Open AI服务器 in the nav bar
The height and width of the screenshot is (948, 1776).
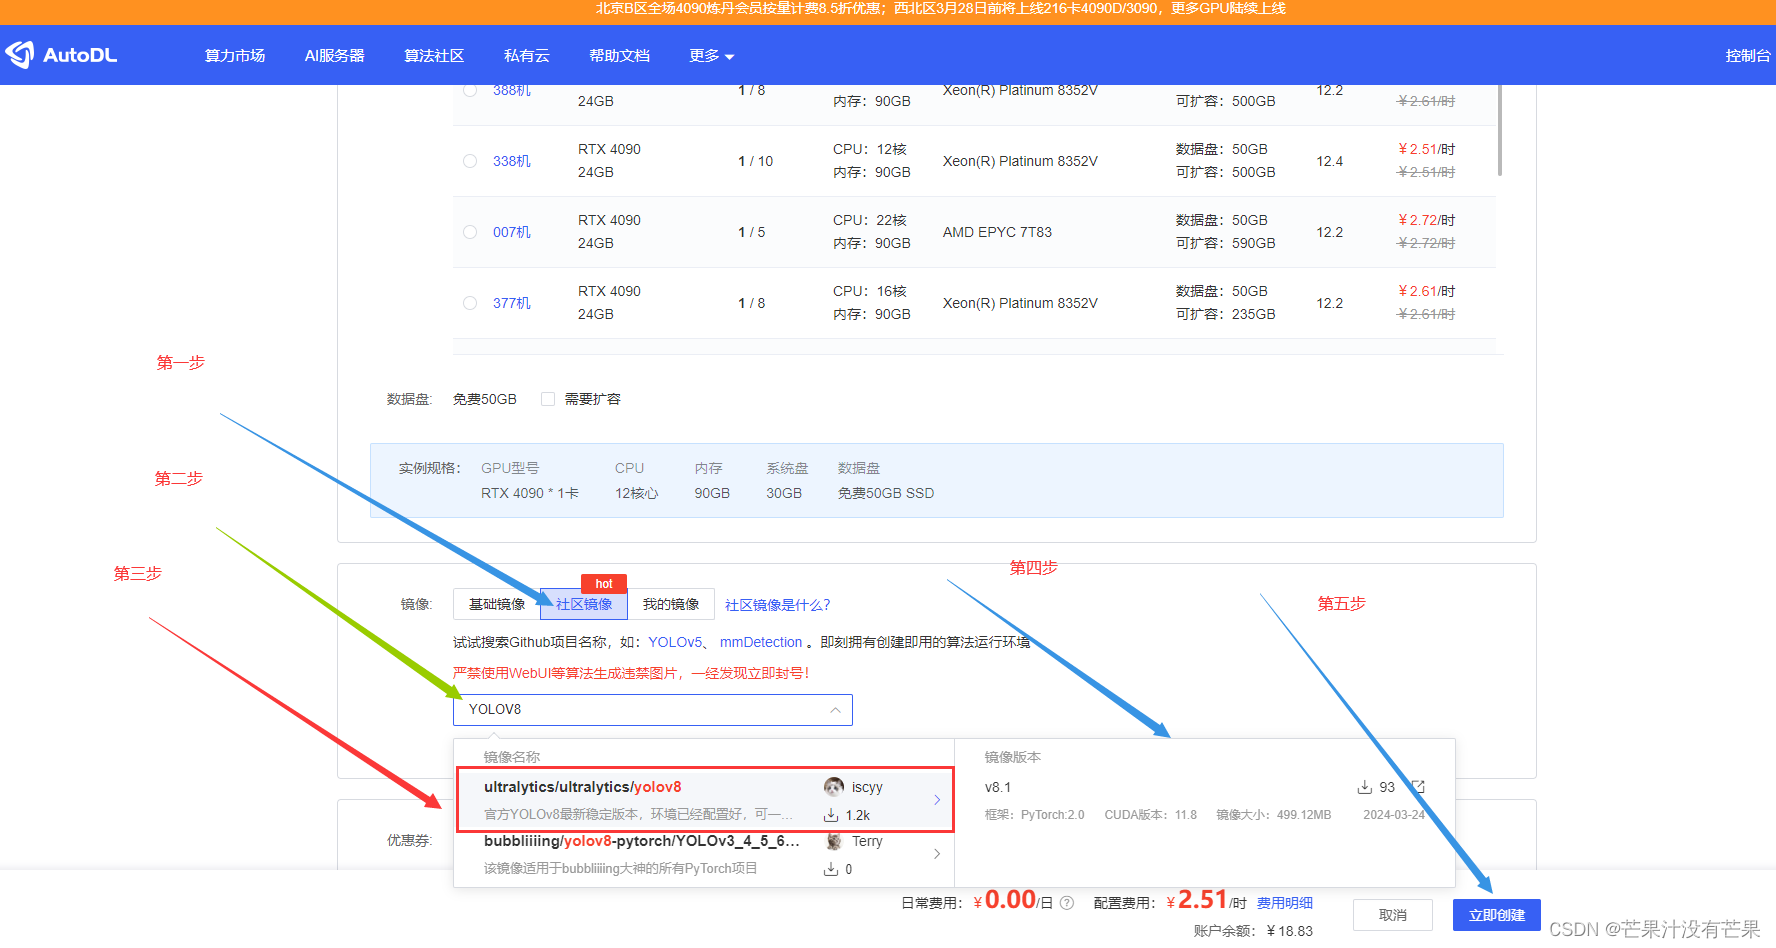335,56
